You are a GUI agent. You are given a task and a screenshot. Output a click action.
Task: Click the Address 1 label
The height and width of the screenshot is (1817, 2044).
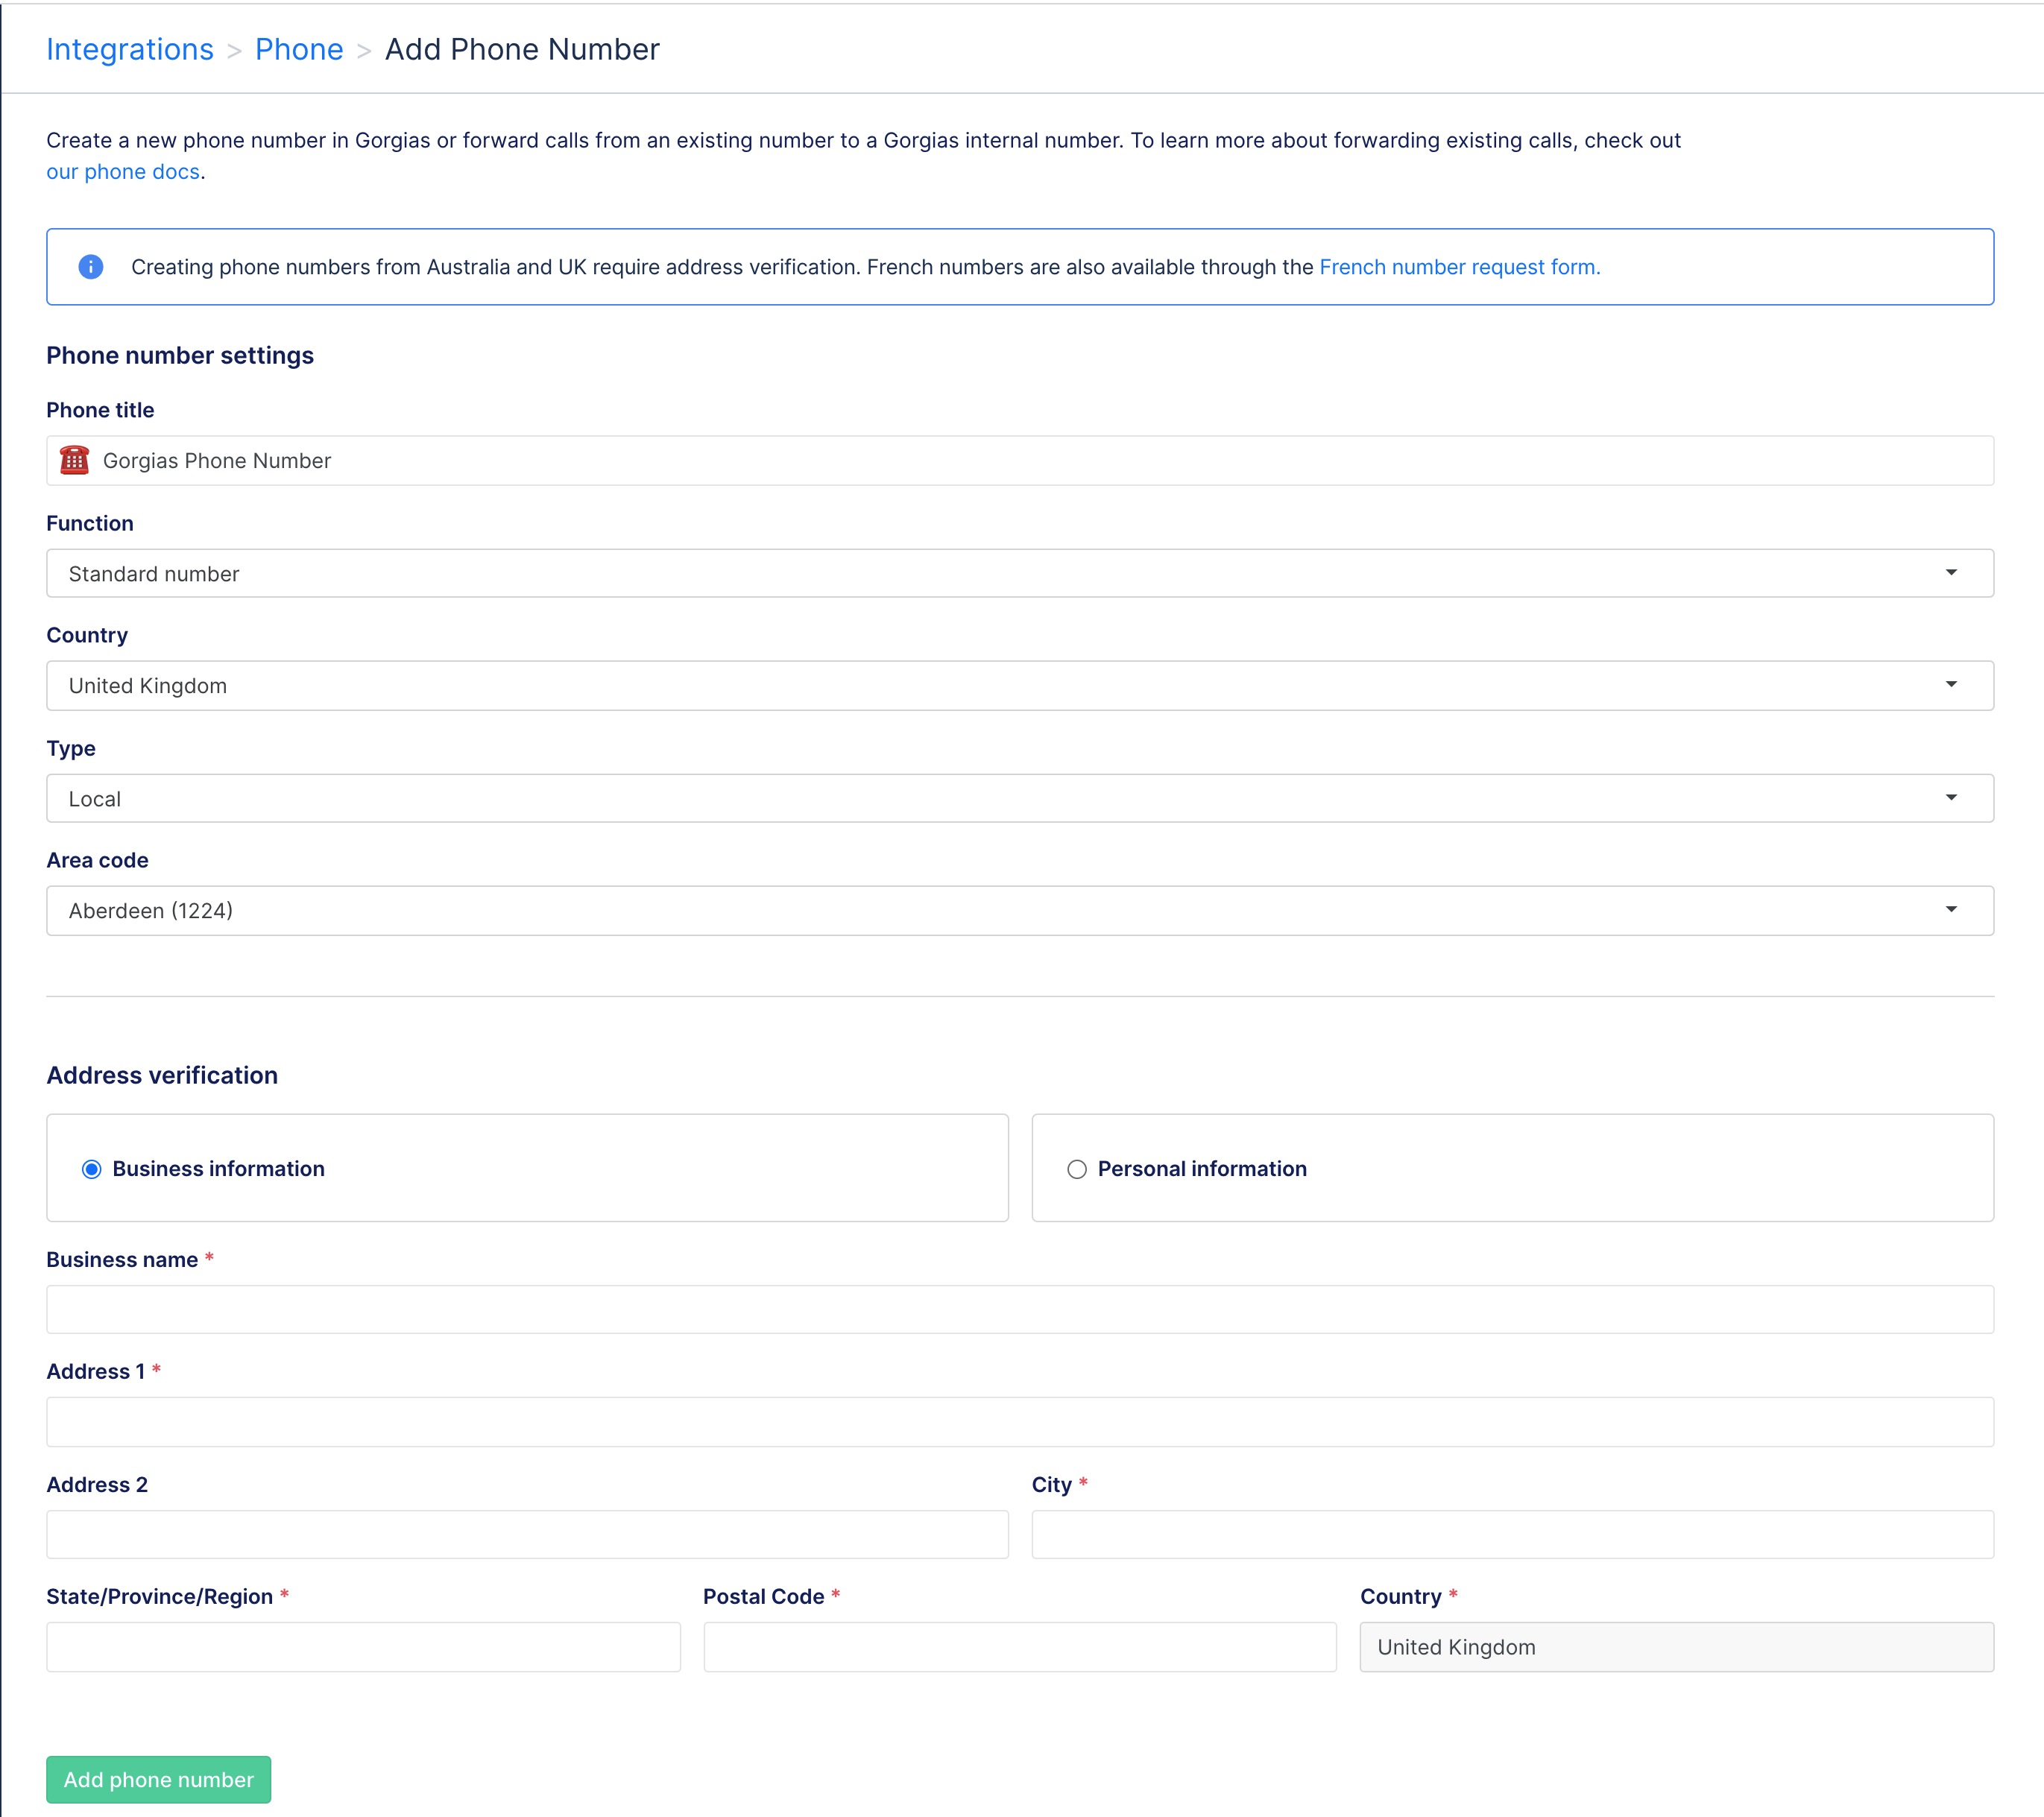(x=95, y=1371)
